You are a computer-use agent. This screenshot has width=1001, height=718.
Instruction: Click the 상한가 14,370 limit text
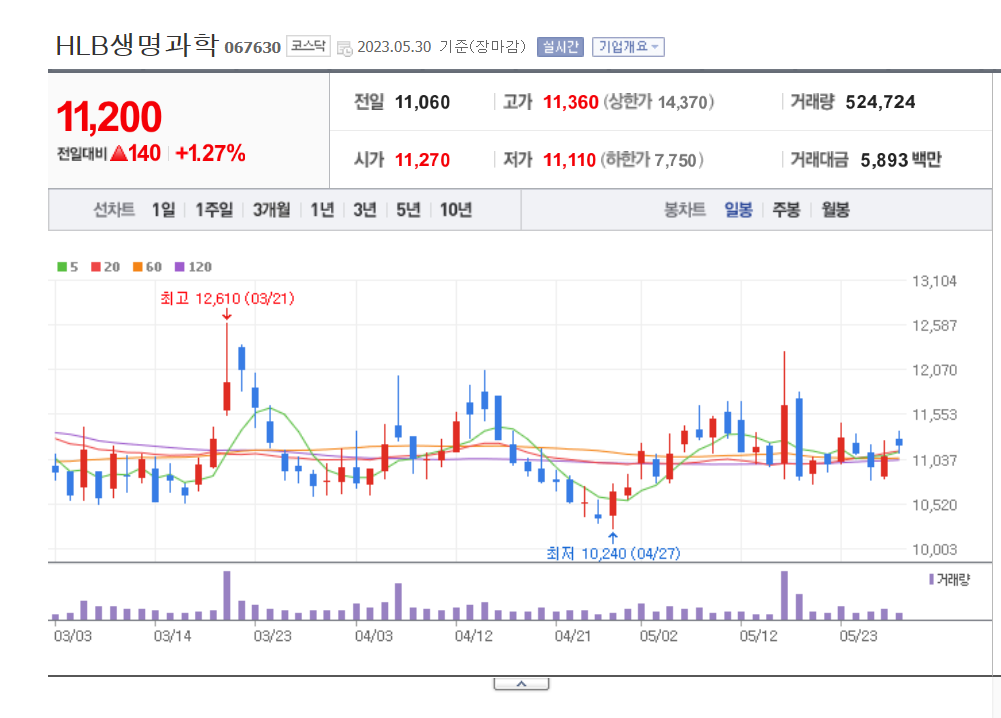(658, 102)
